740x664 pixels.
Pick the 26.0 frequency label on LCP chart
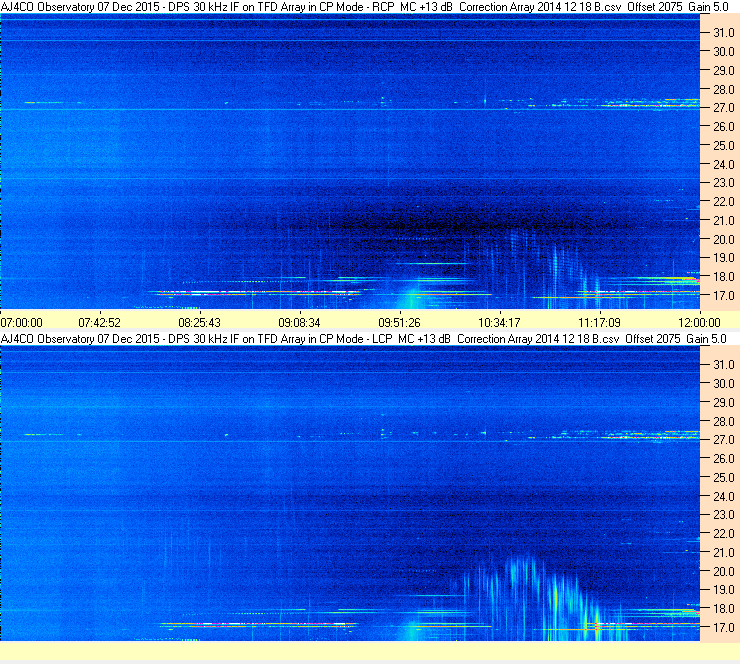pos(723,459)
